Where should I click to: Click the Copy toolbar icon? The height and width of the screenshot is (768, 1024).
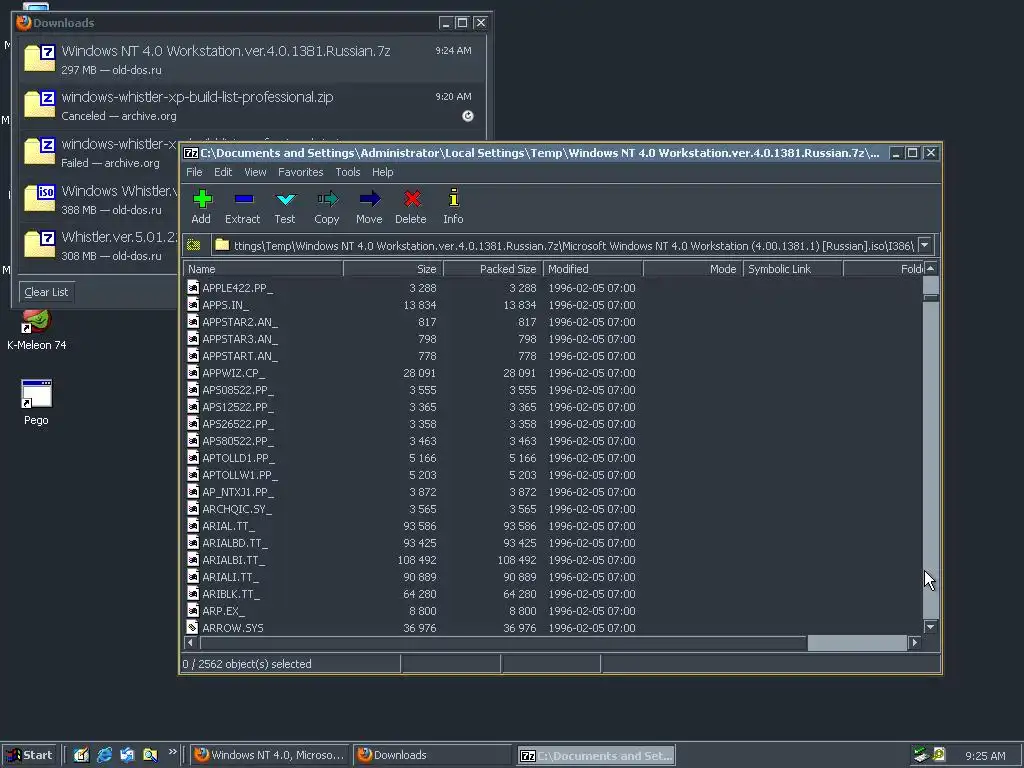(x=327, y=199)
